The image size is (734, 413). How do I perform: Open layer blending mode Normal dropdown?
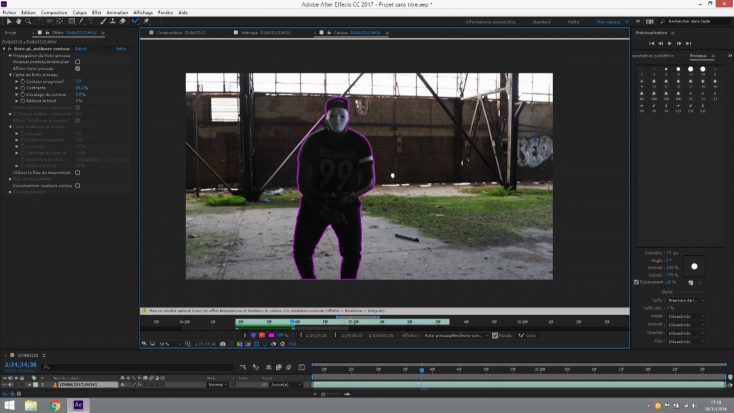(218, 385)
